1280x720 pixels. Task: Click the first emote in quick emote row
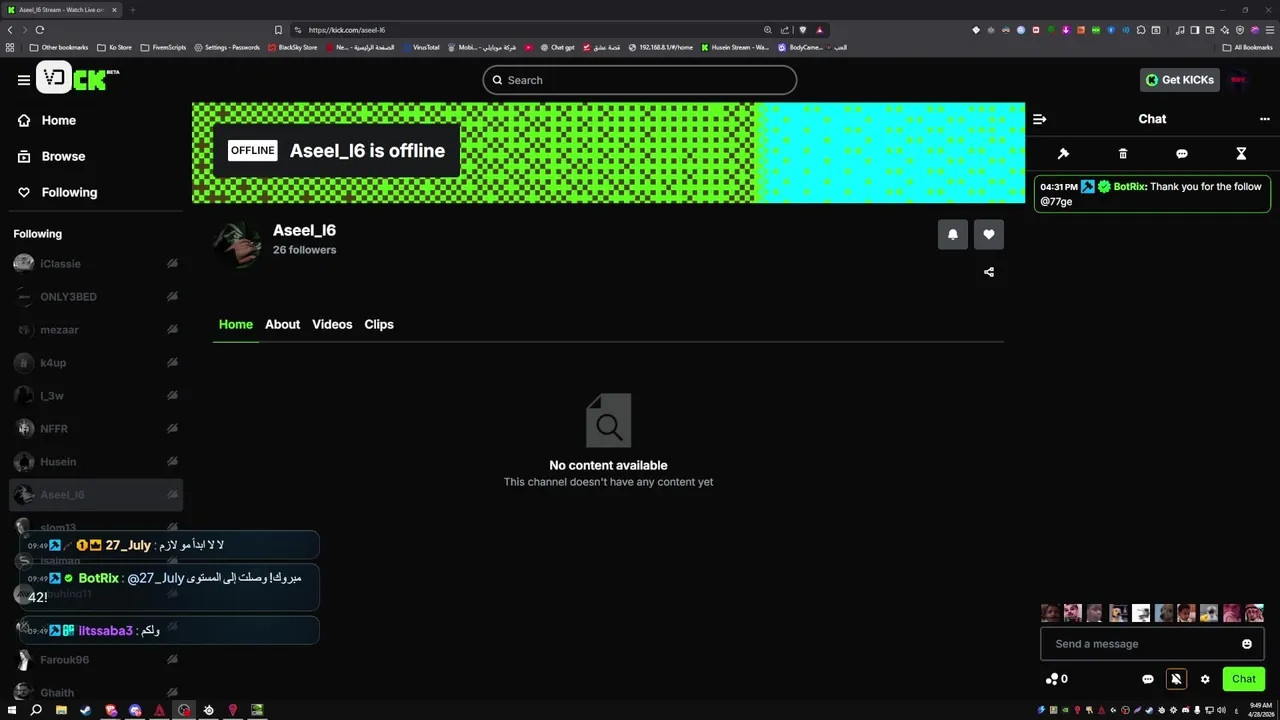click(1050, 613)
